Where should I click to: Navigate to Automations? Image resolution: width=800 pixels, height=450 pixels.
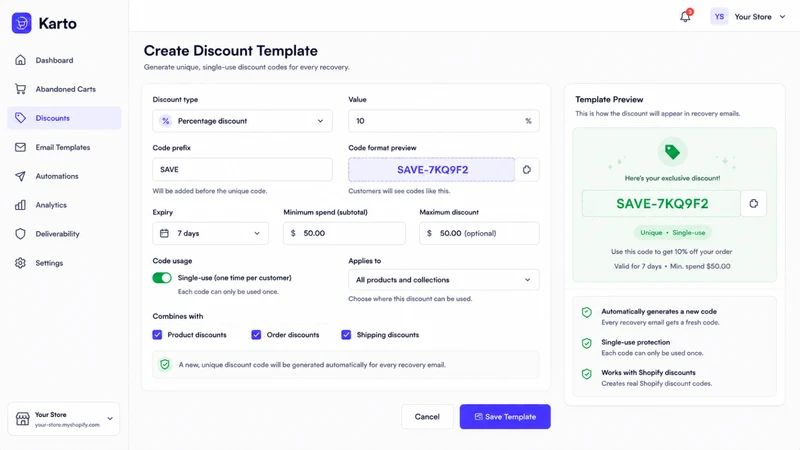tap(64, 176)
